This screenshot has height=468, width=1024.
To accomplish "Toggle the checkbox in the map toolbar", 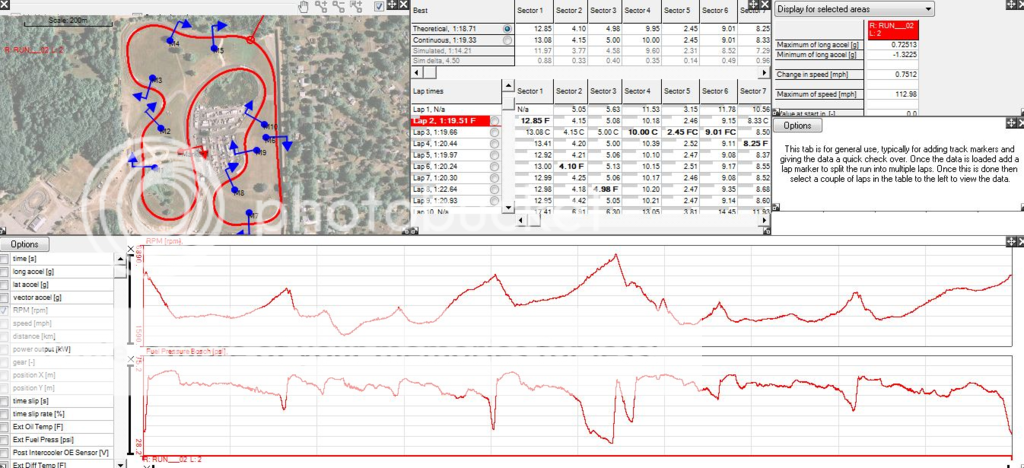I will click(378, 6).
